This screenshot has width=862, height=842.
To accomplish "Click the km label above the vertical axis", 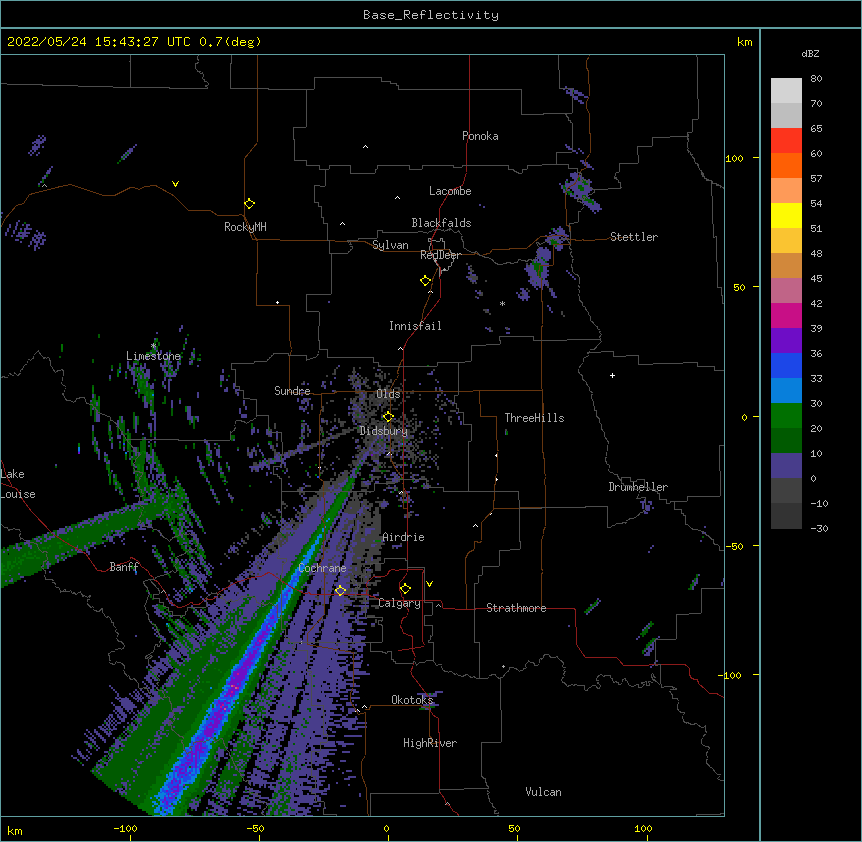I will pos(745,42).
